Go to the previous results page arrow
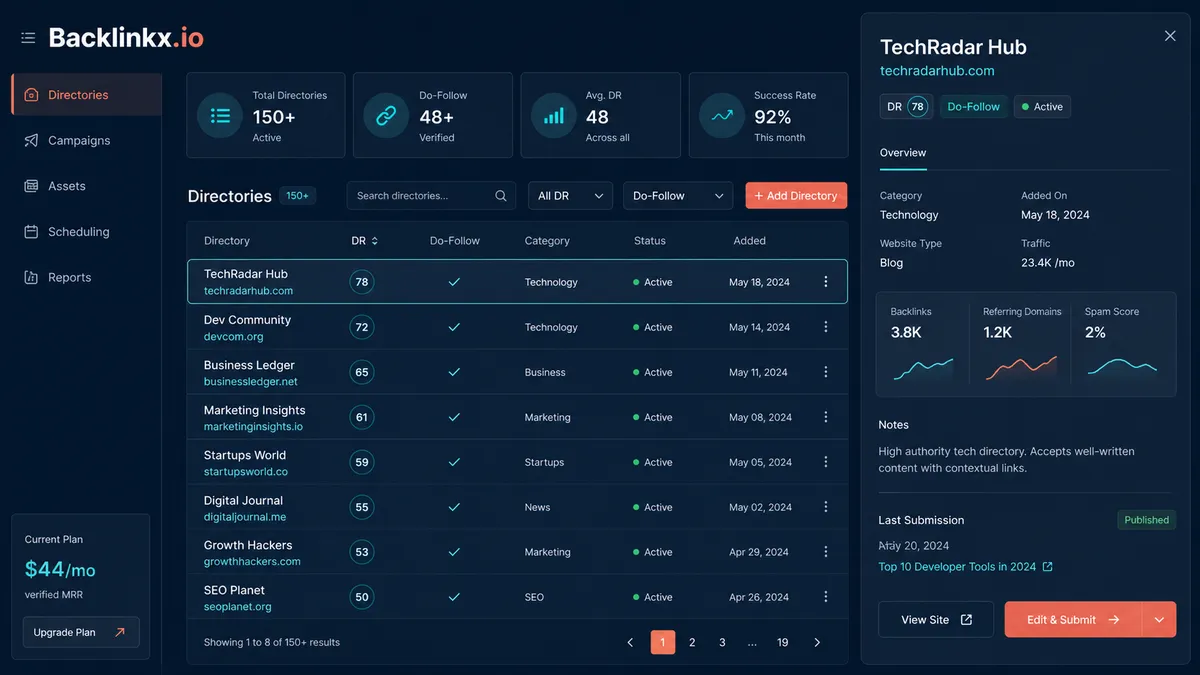 [x=630, y=642]
